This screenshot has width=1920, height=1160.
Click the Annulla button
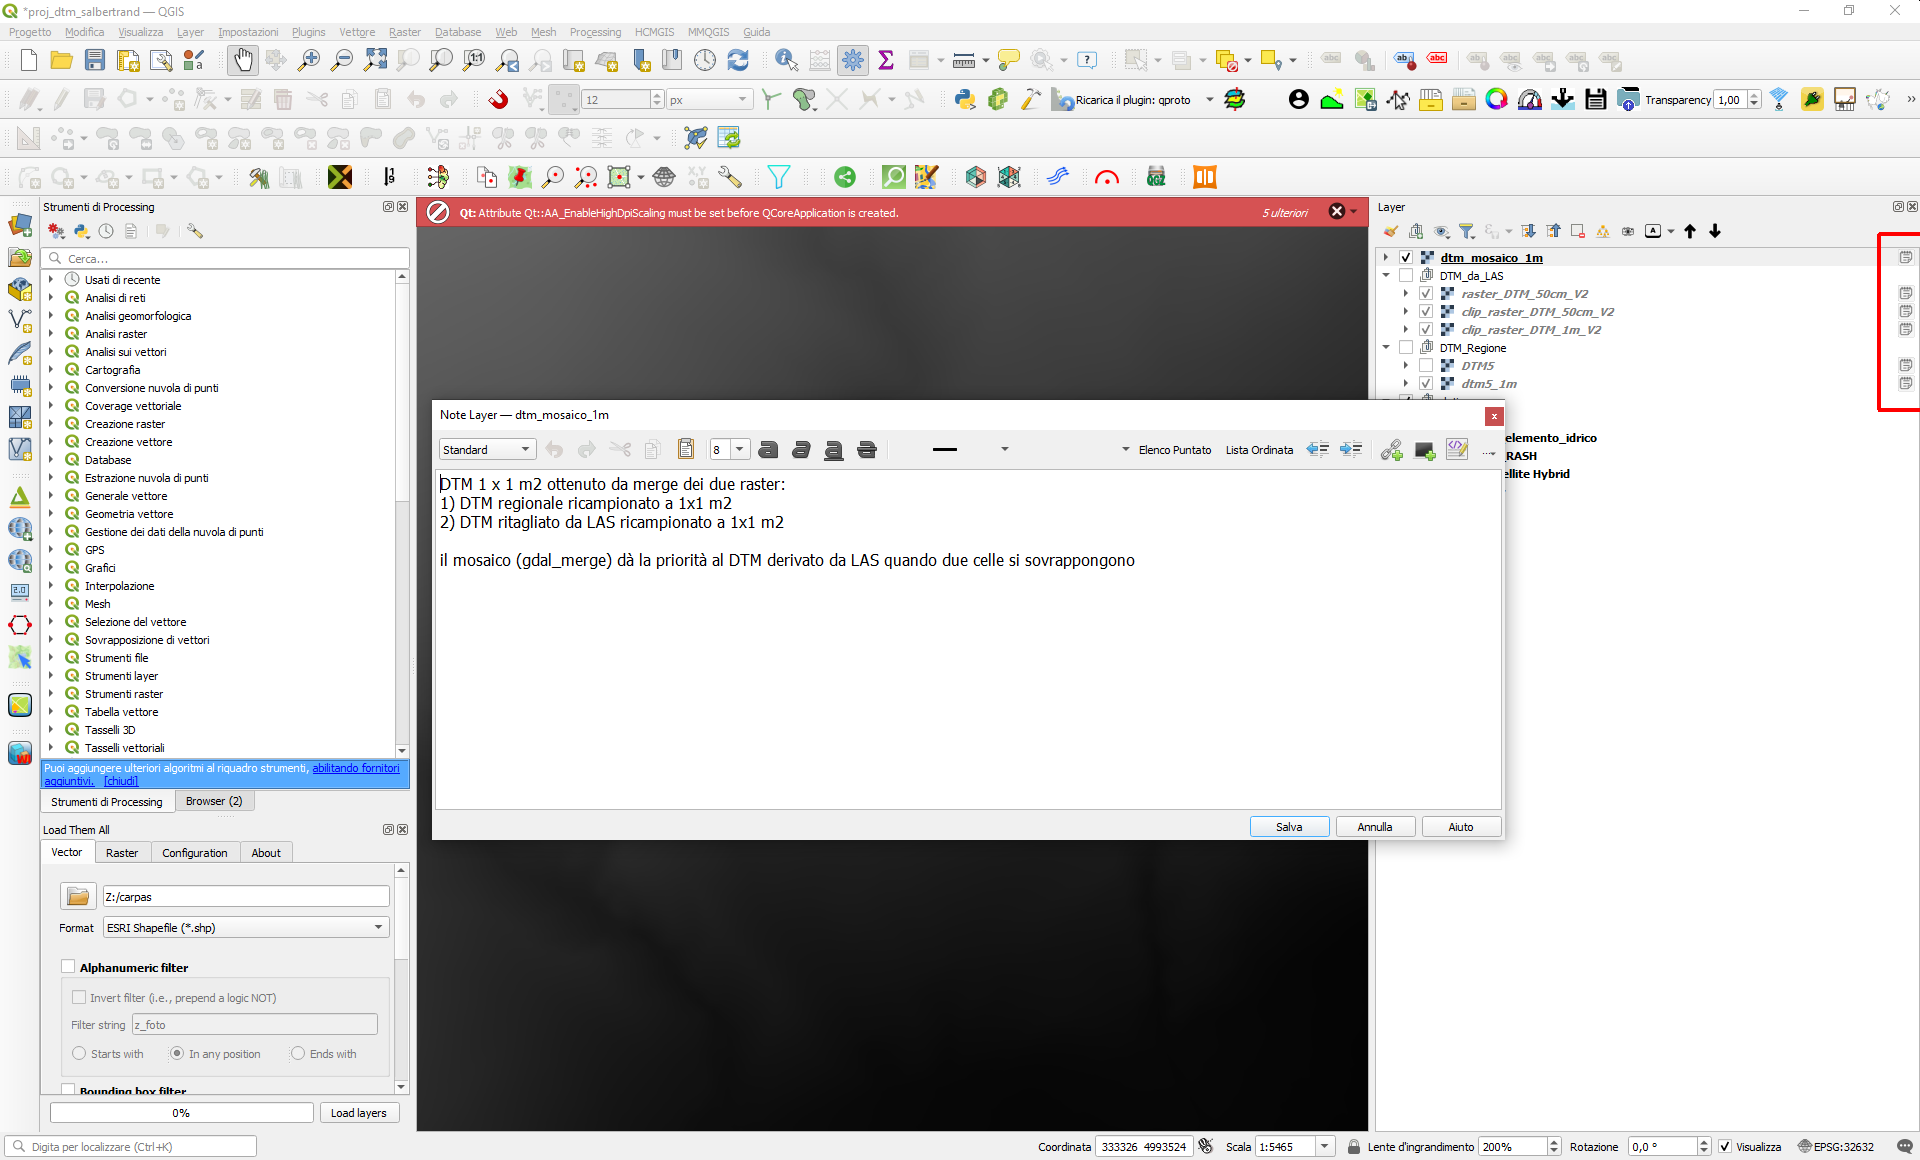coord(1375,826)
